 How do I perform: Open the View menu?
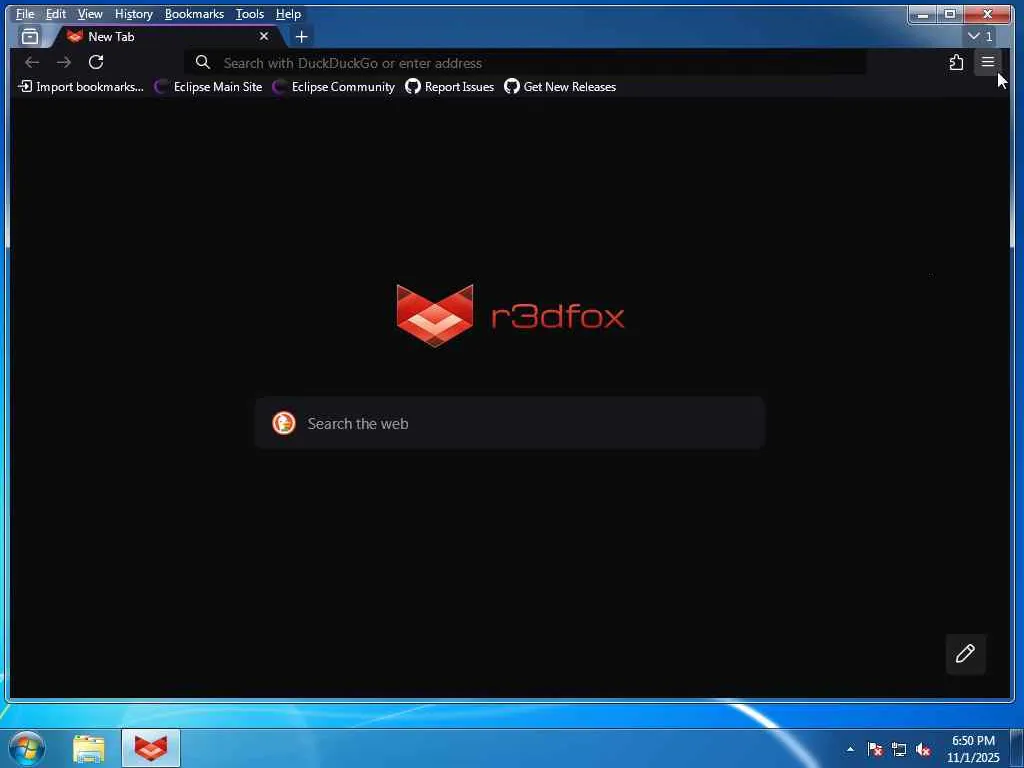(x=89, y=14)
